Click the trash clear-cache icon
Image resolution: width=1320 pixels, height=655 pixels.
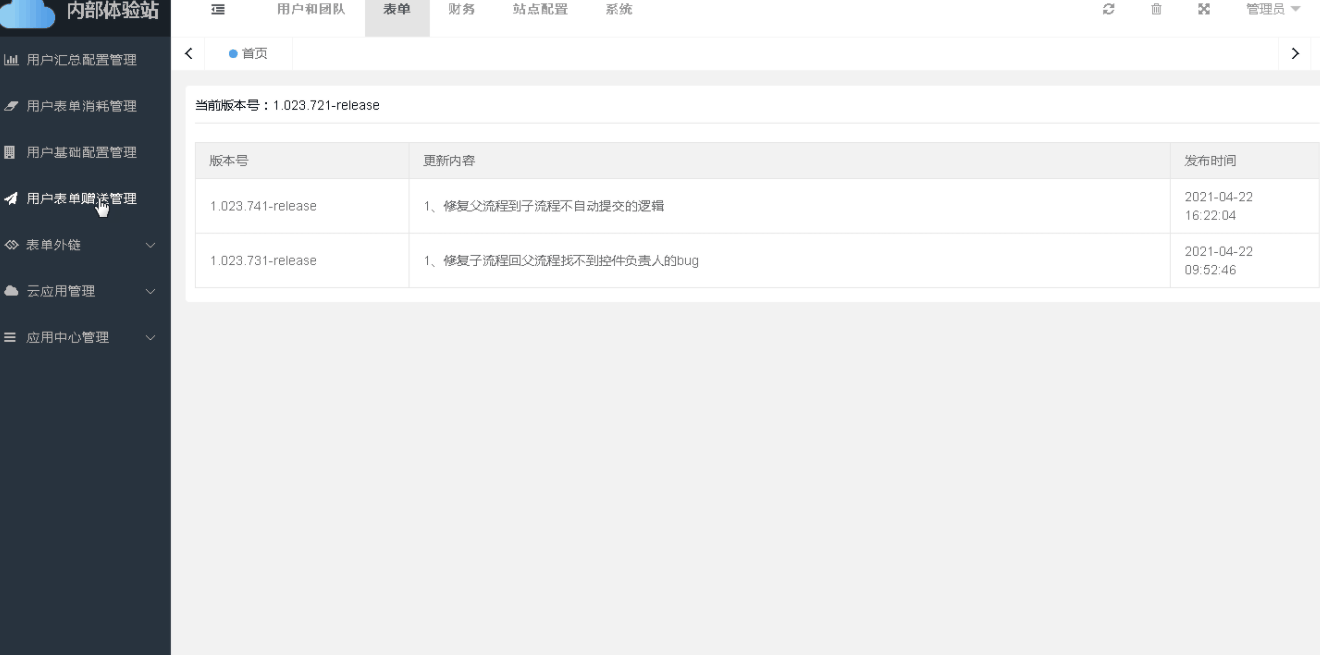pyautogui.click(x=1156, y=10)
